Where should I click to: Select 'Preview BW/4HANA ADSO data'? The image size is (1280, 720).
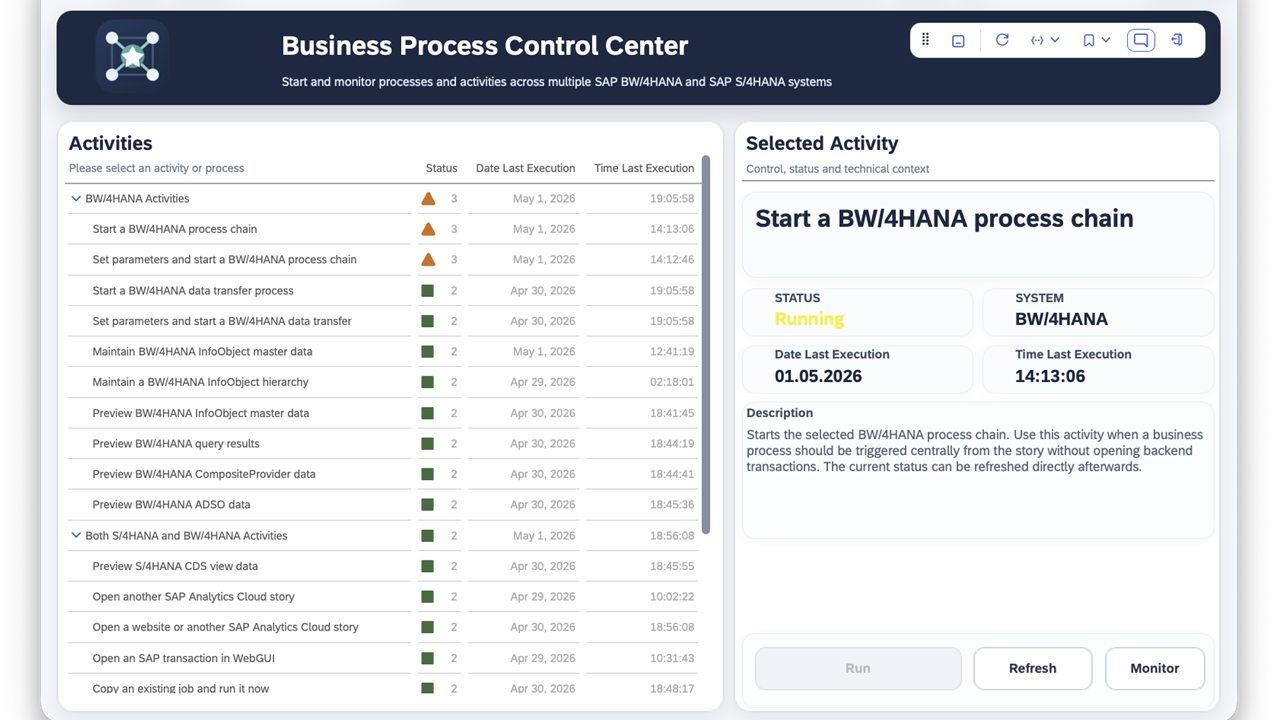coord(172,505)
